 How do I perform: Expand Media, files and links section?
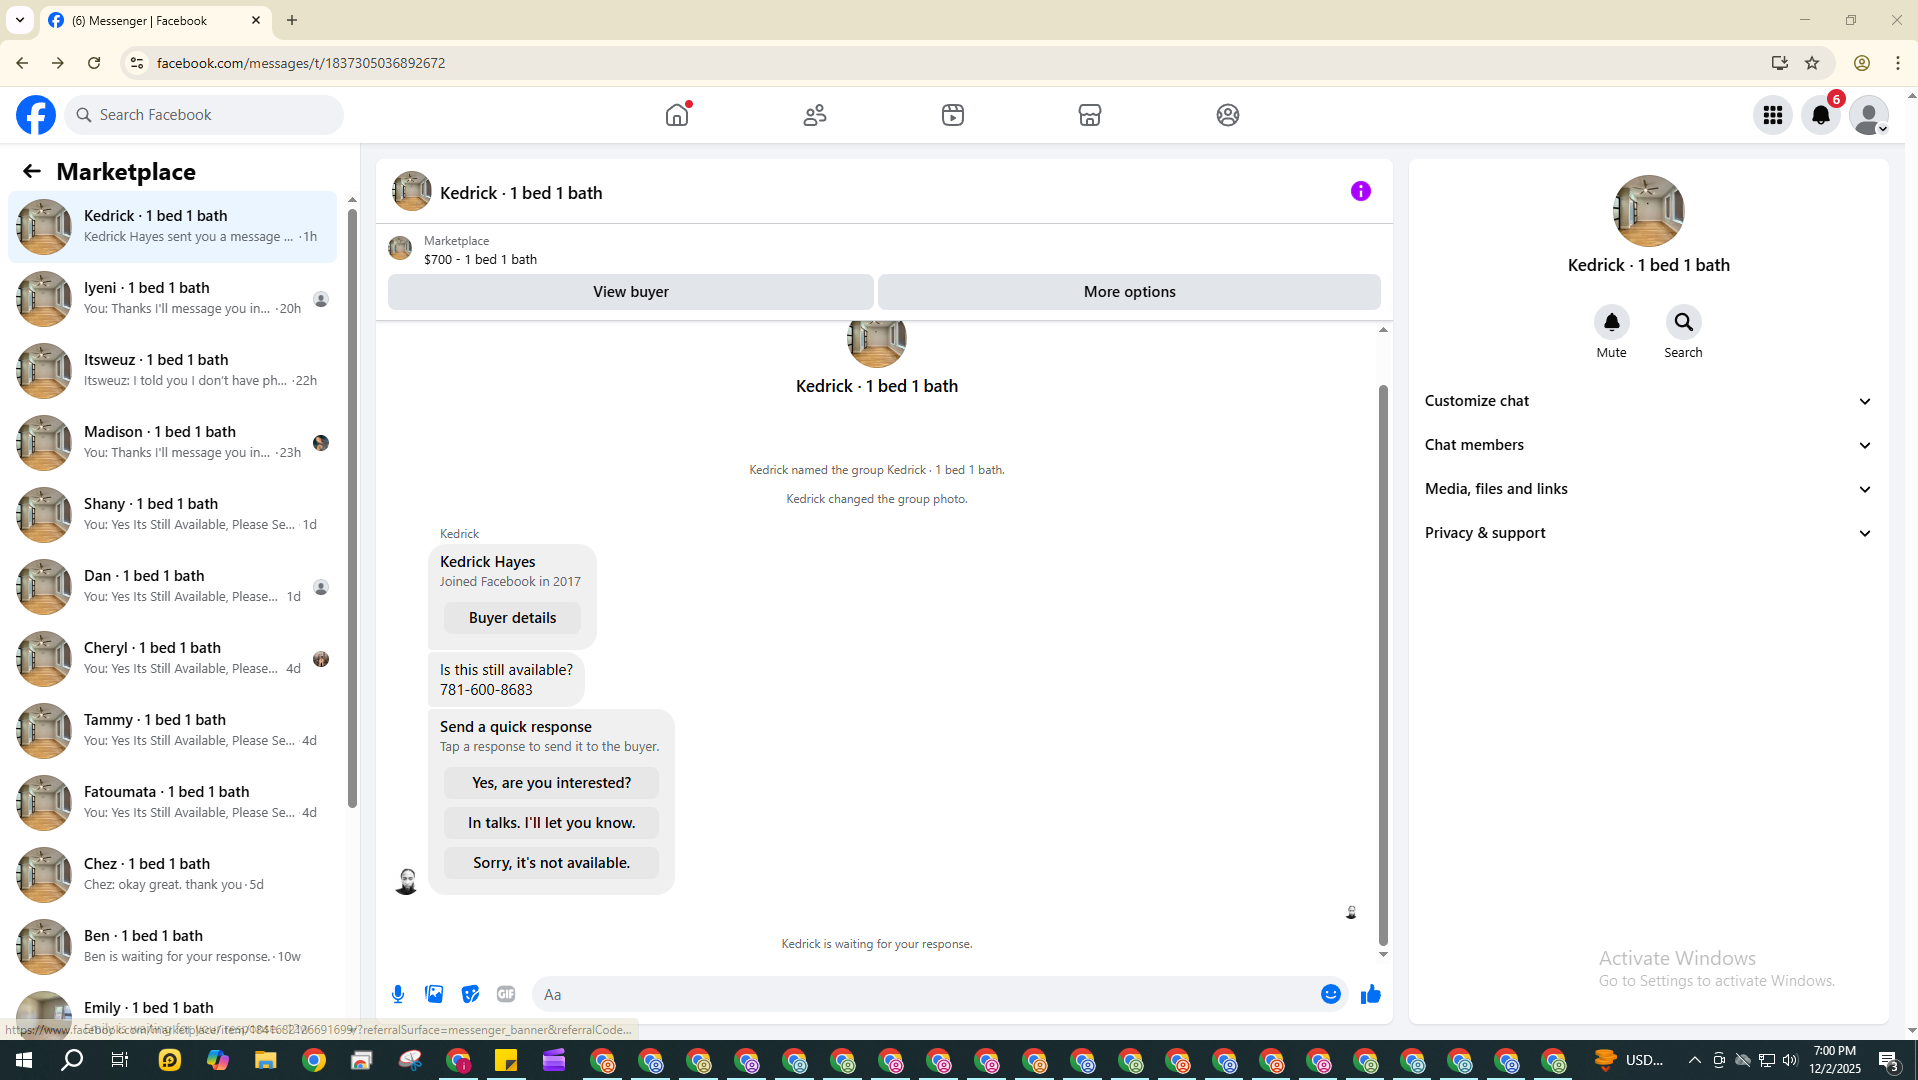(1648, 489)
